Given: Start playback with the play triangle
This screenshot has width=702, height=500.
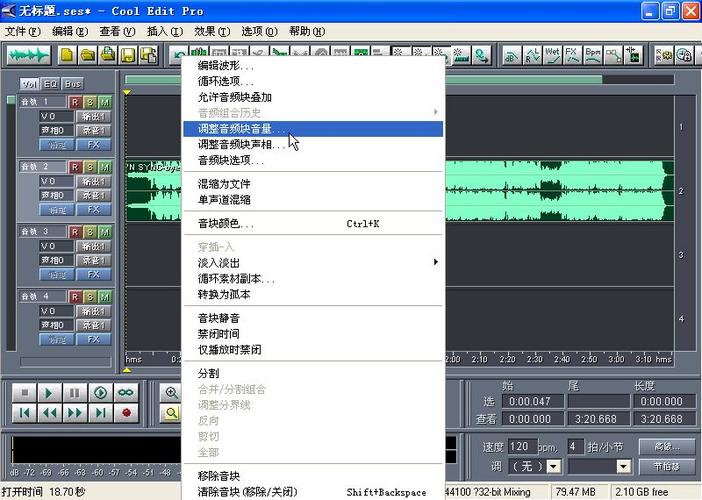Looking at the screenshot, I should 49,393.
